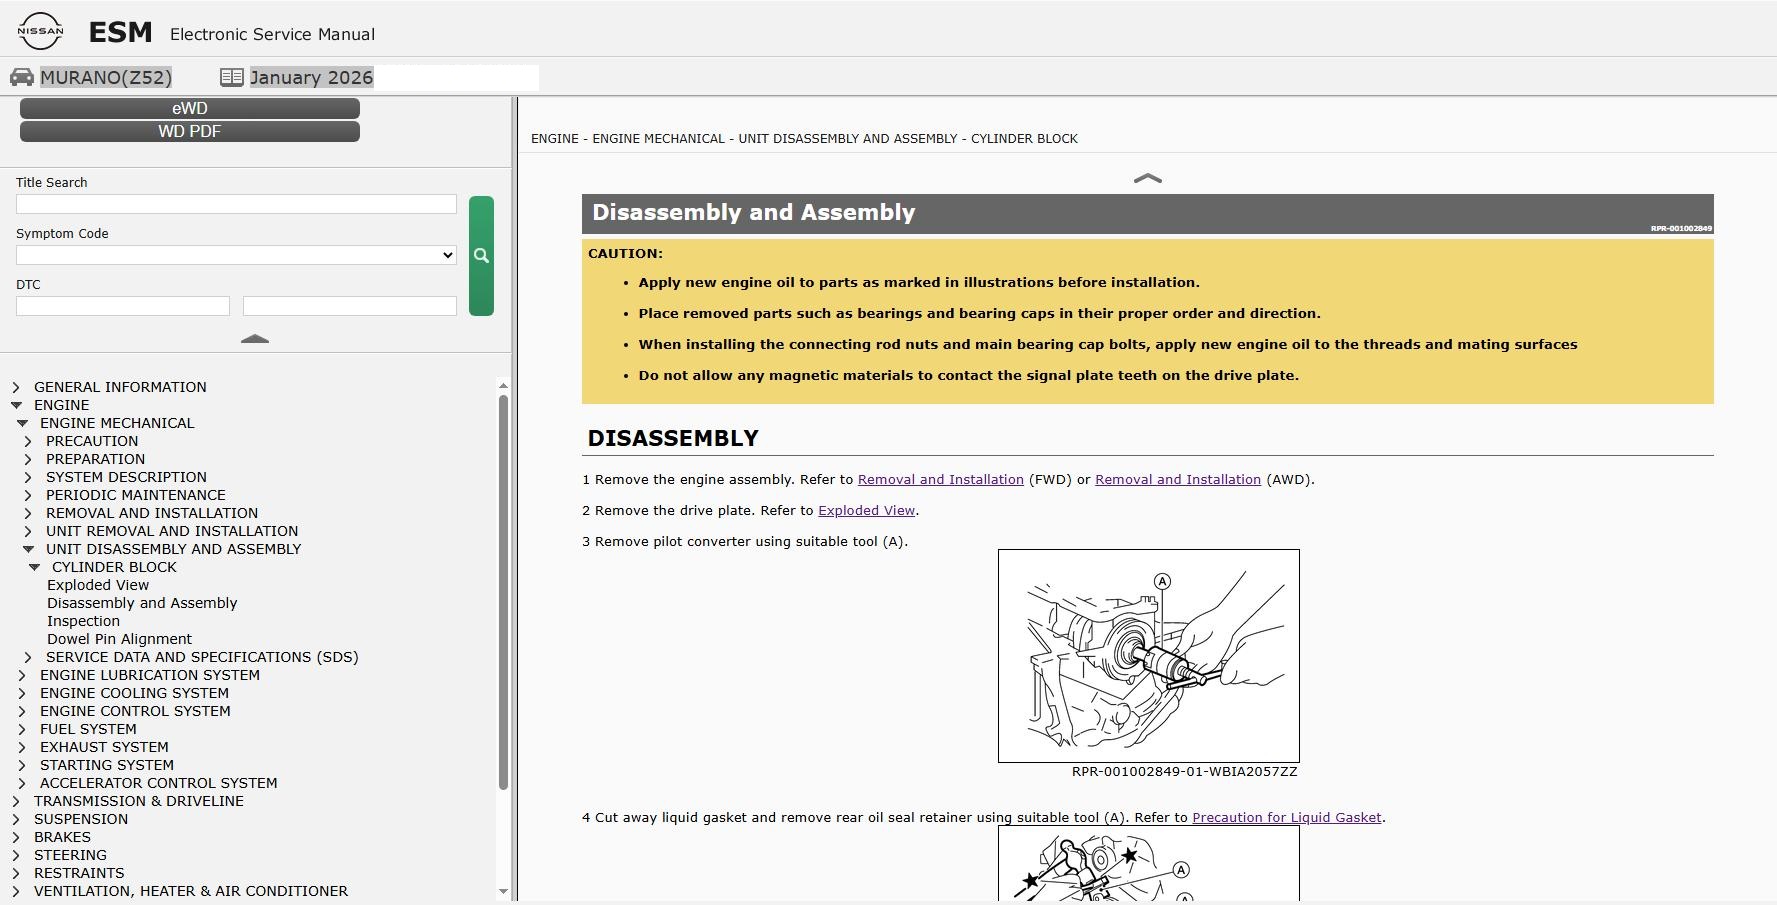
Task: Open the Dowel Pin Alignment tree item
Action: coord(119,639)
